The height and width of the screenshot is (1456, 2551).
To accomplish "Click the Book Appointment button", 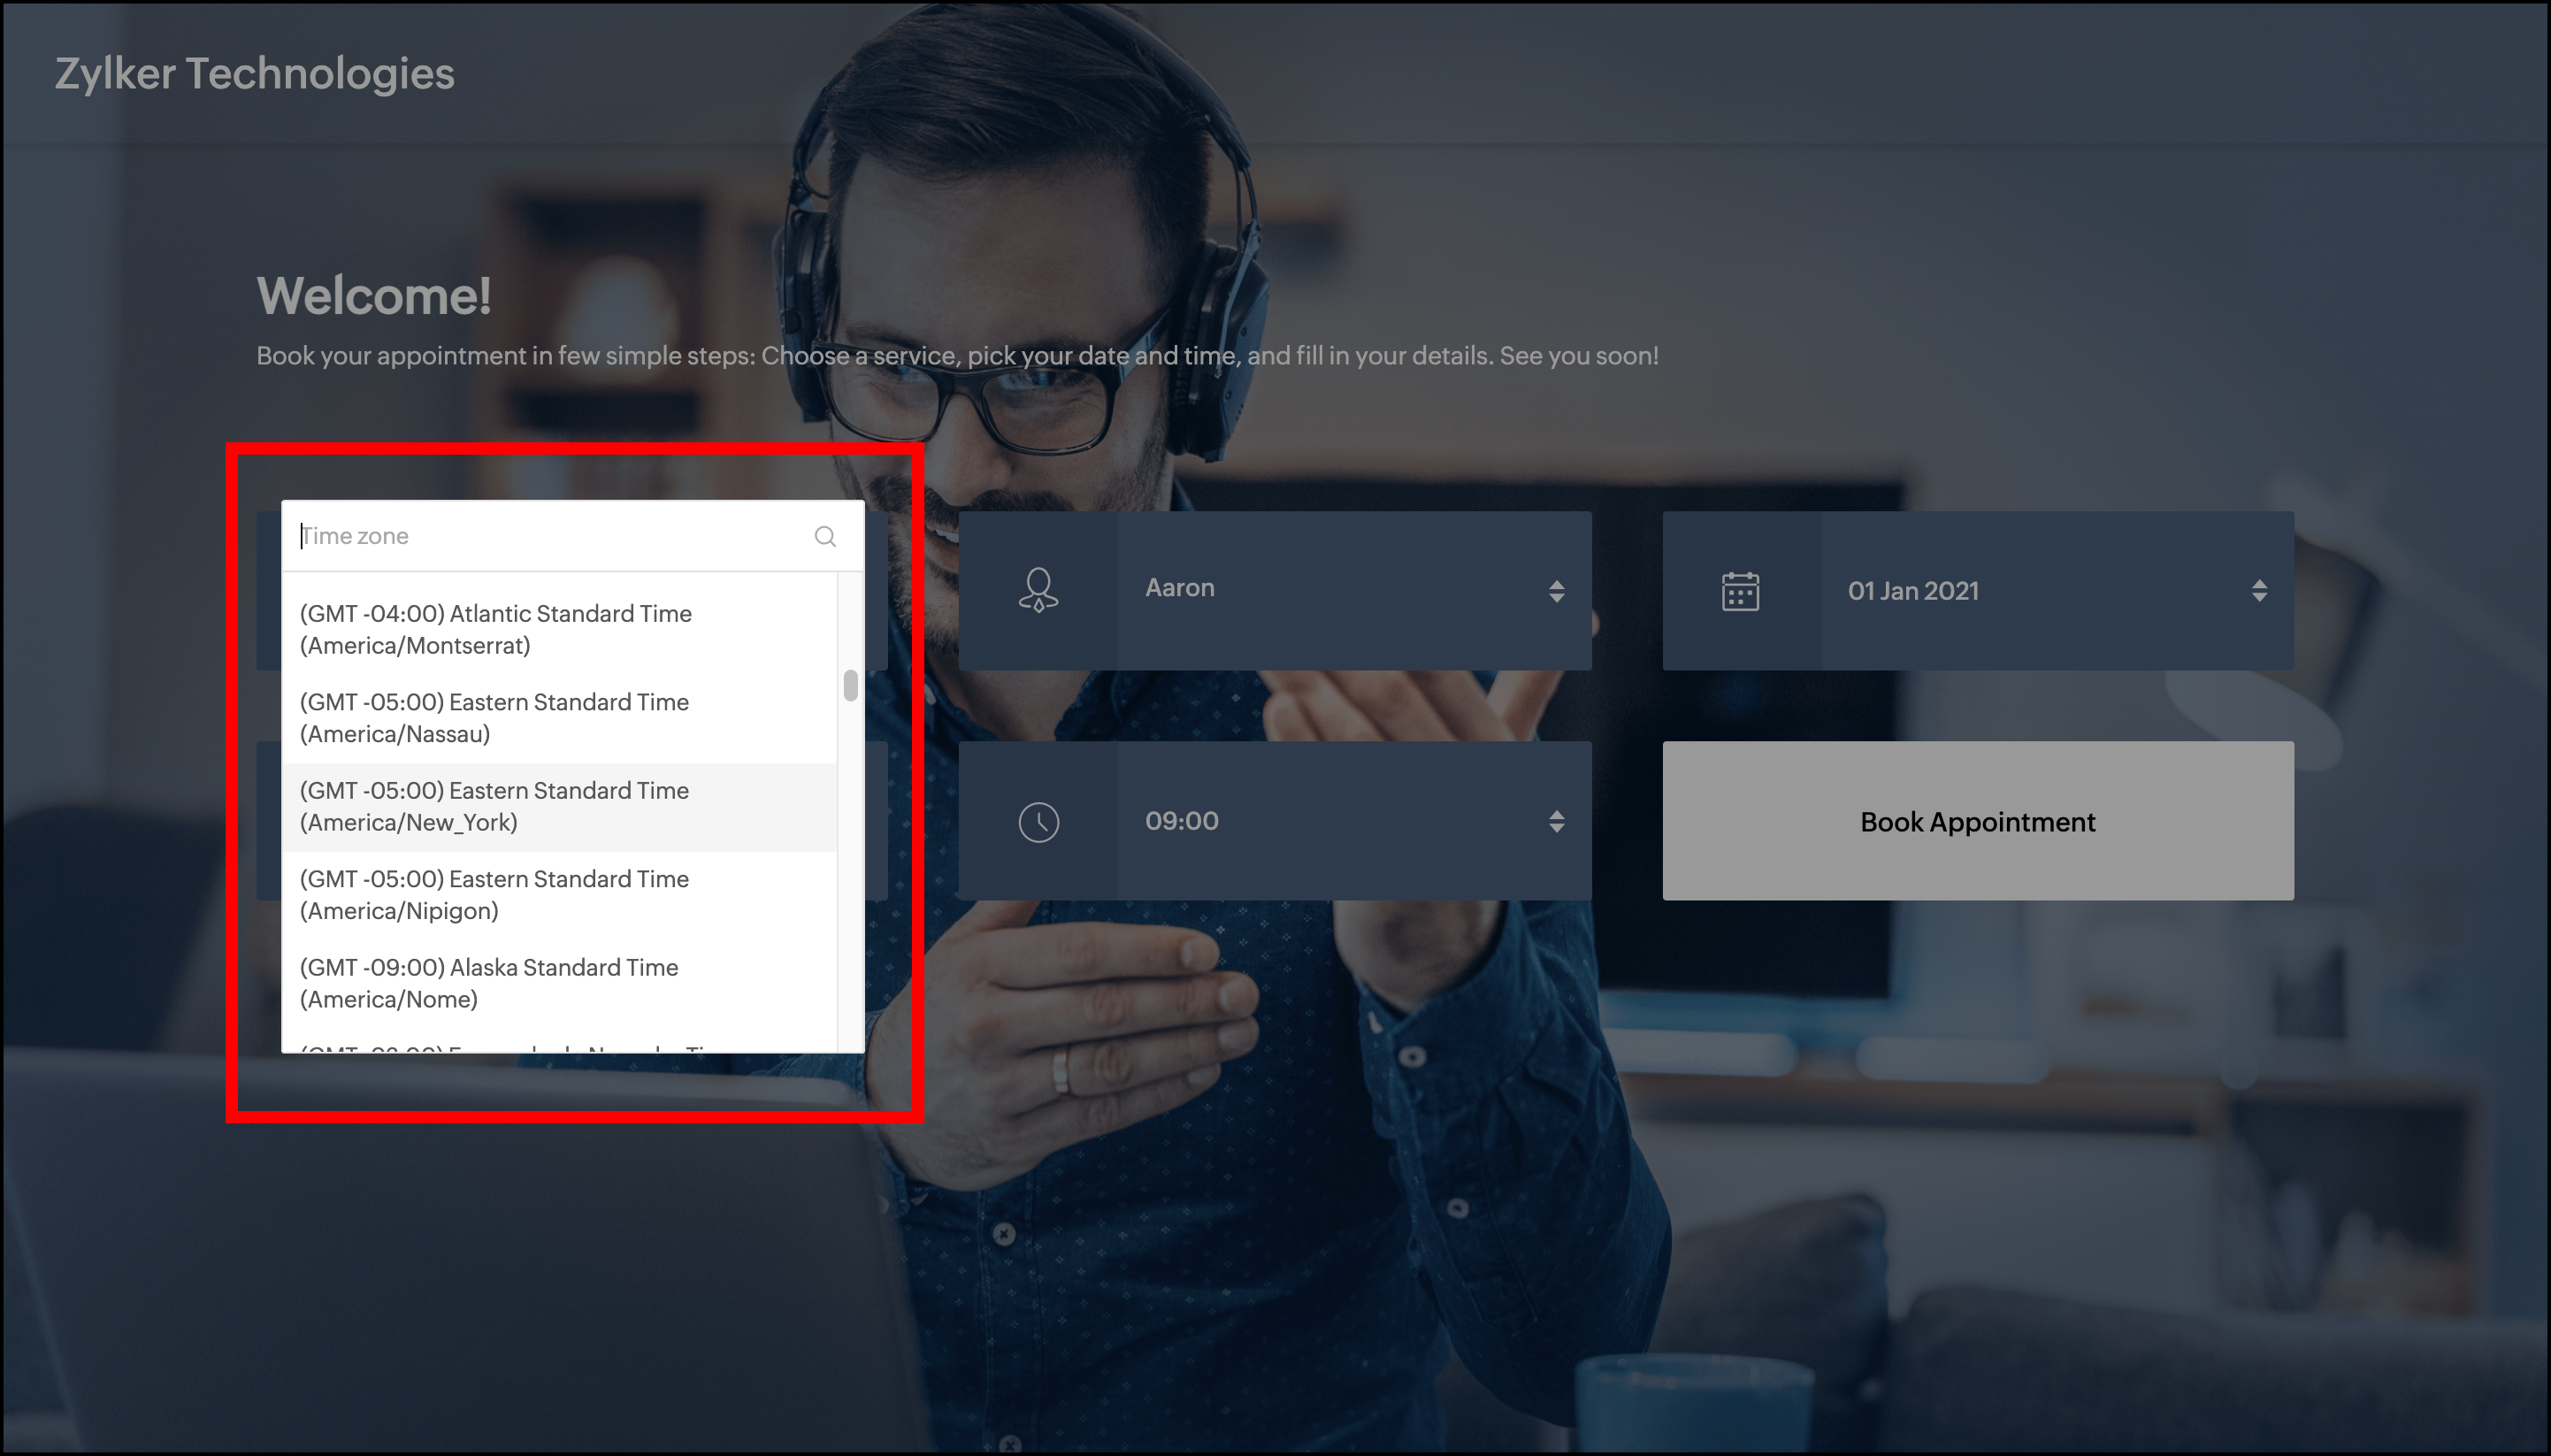I will pyautogui.click(x=1977, y=821).
